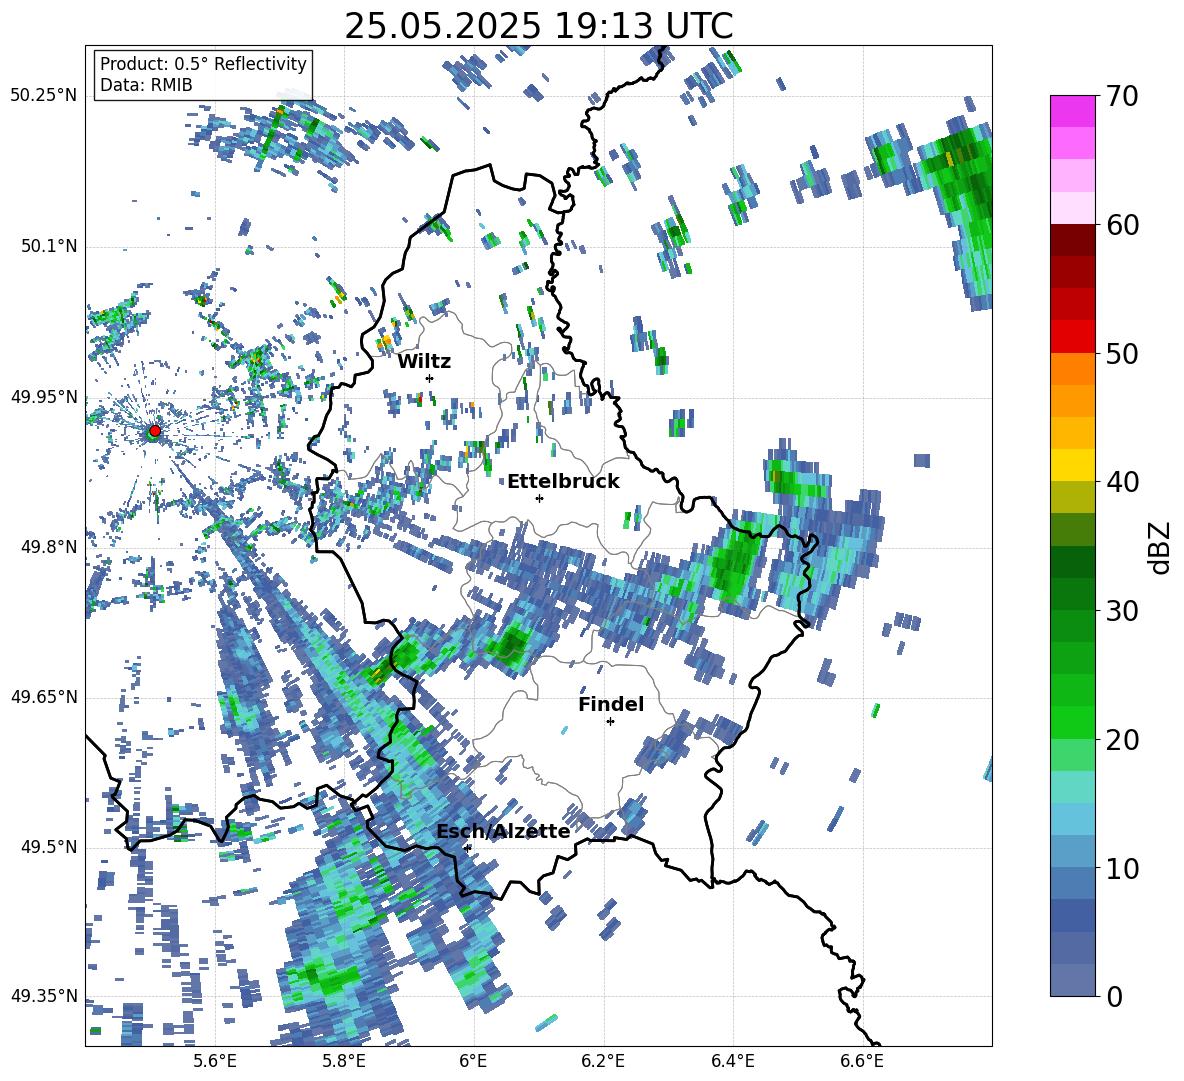Click the 'Product: 0.5° Reflectivity' text

click(203, 64)
